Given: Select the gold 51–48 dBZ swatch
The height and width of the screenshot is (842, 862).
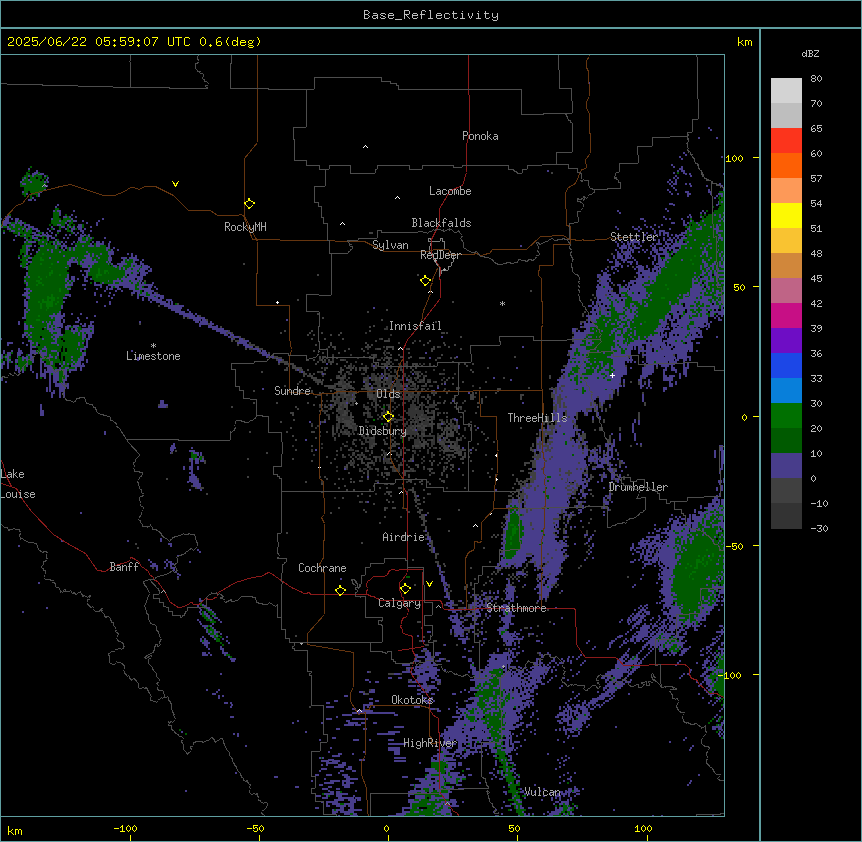Looking at the screenshot, I should point(786,241).
